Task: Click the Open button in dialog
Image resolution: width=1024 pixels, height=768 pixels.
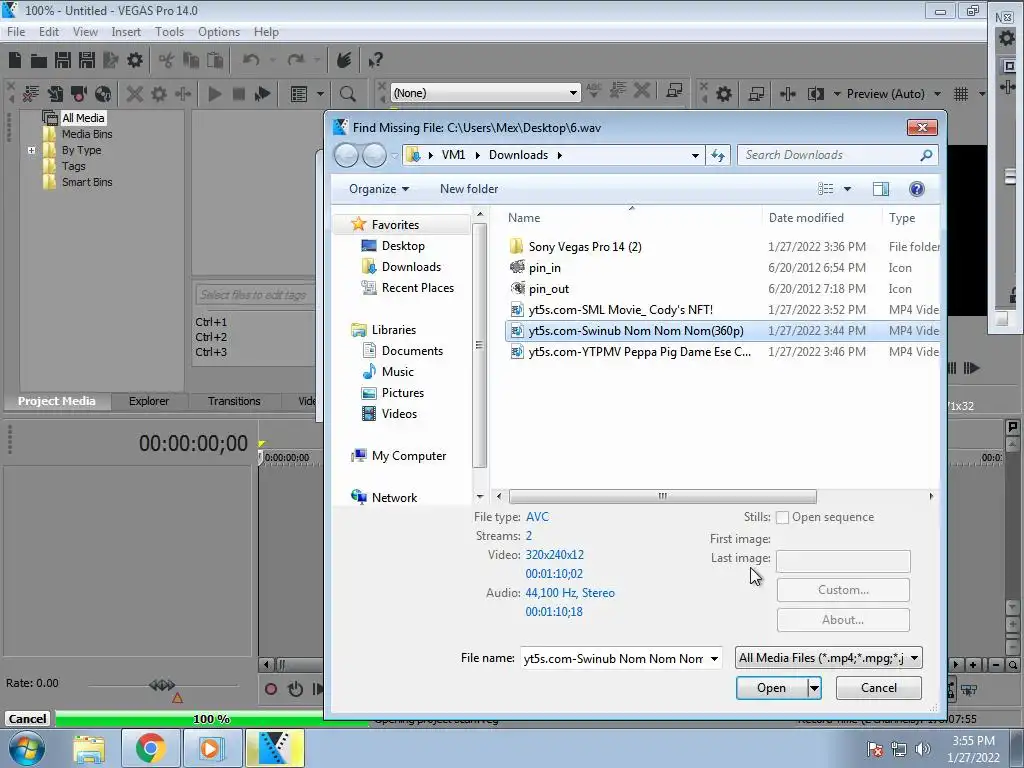Action: (771, 688)
